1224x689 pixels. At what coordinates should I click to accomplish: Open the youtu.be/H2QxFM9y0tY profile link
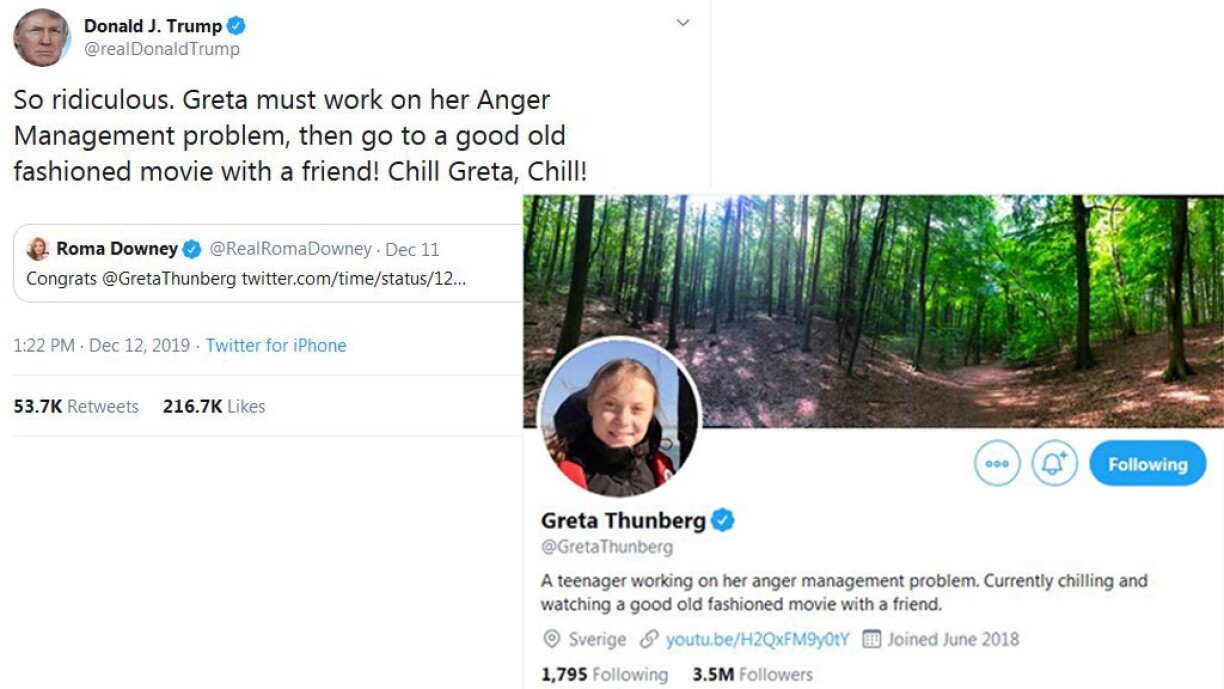757,639
